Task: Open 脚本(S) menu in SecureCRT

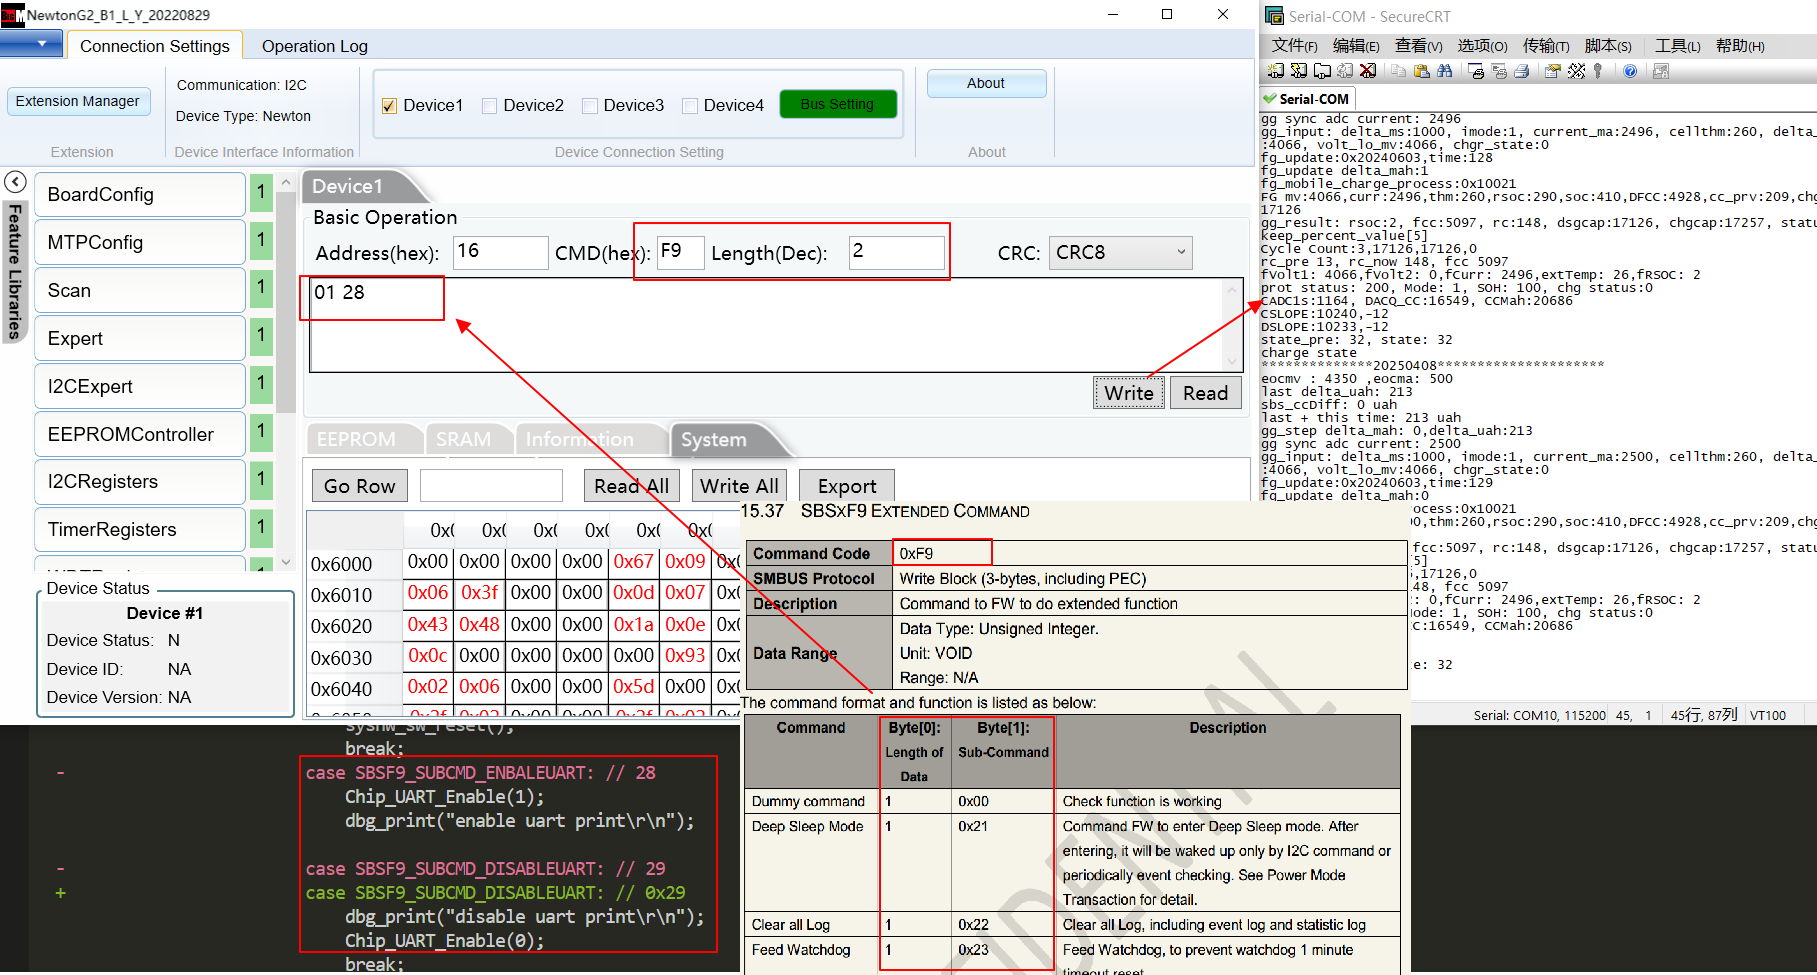Action: 1608,46
